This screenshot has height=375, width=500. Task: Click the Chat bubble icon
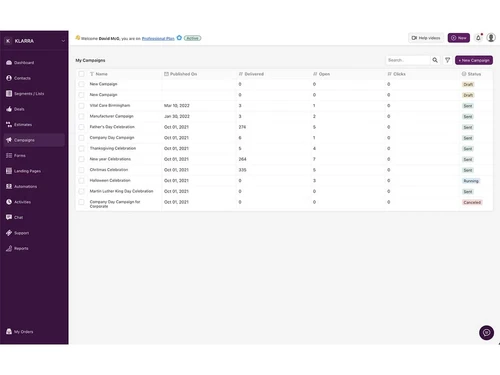pos(9,217)
